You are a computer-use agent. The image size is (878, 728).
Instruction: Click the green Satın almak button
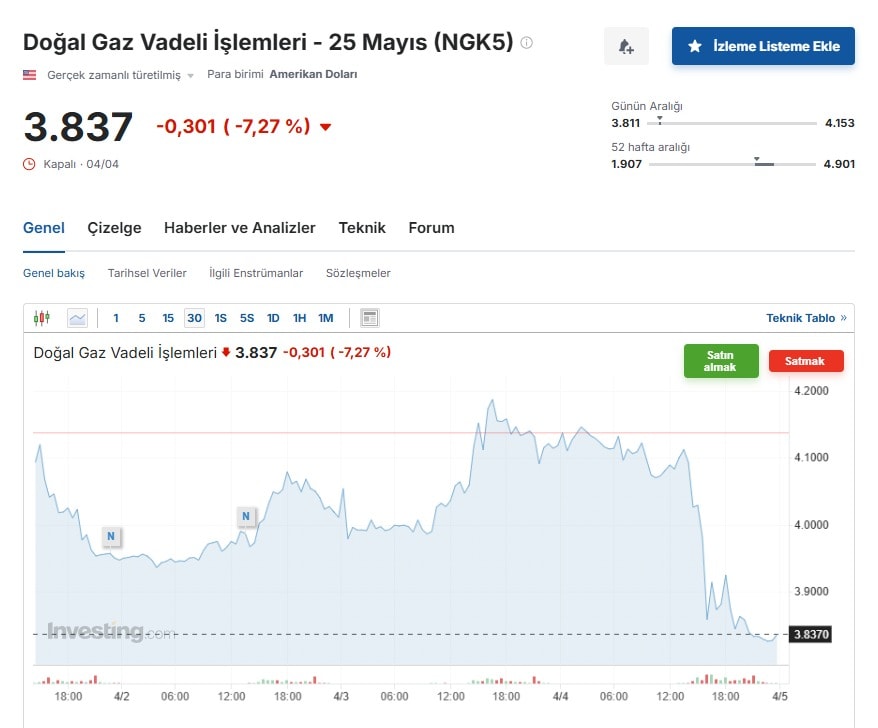tap(720, 361)
